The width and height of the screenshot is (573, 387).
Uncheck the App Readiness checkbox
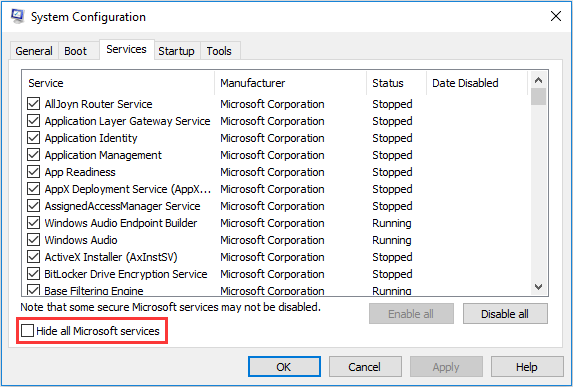coord(34,172)
